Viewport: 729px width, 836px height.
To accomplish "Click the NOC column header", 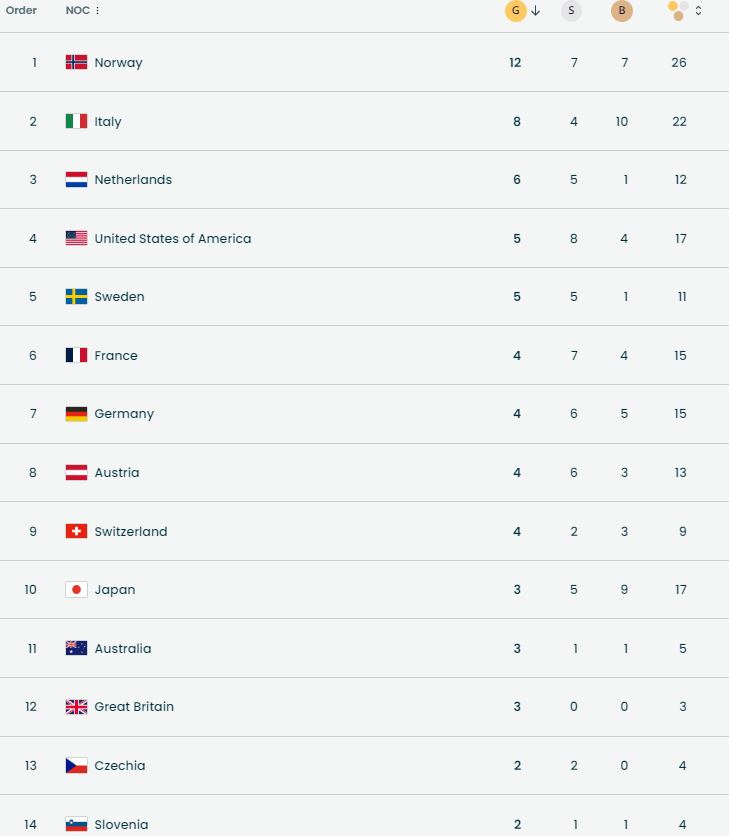I will [77, 11].
